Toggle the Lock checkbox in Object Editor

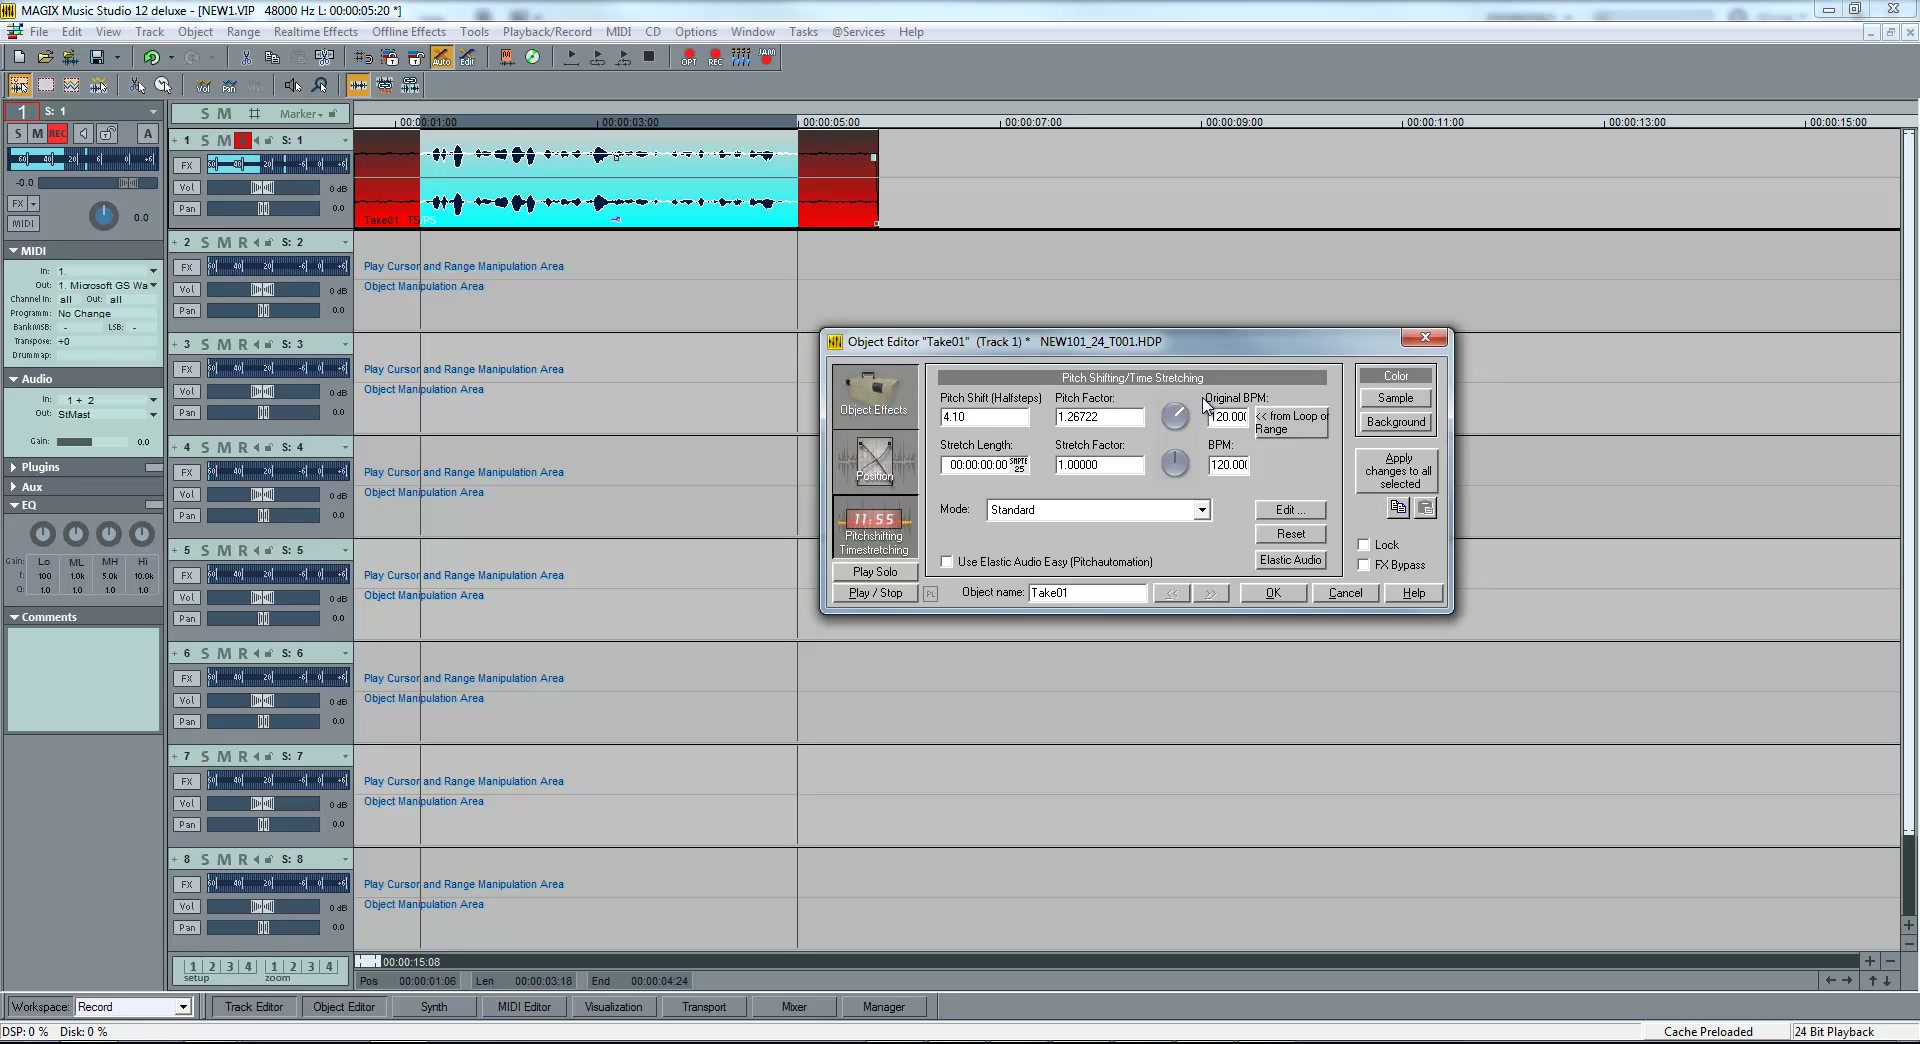point(1363,545)
